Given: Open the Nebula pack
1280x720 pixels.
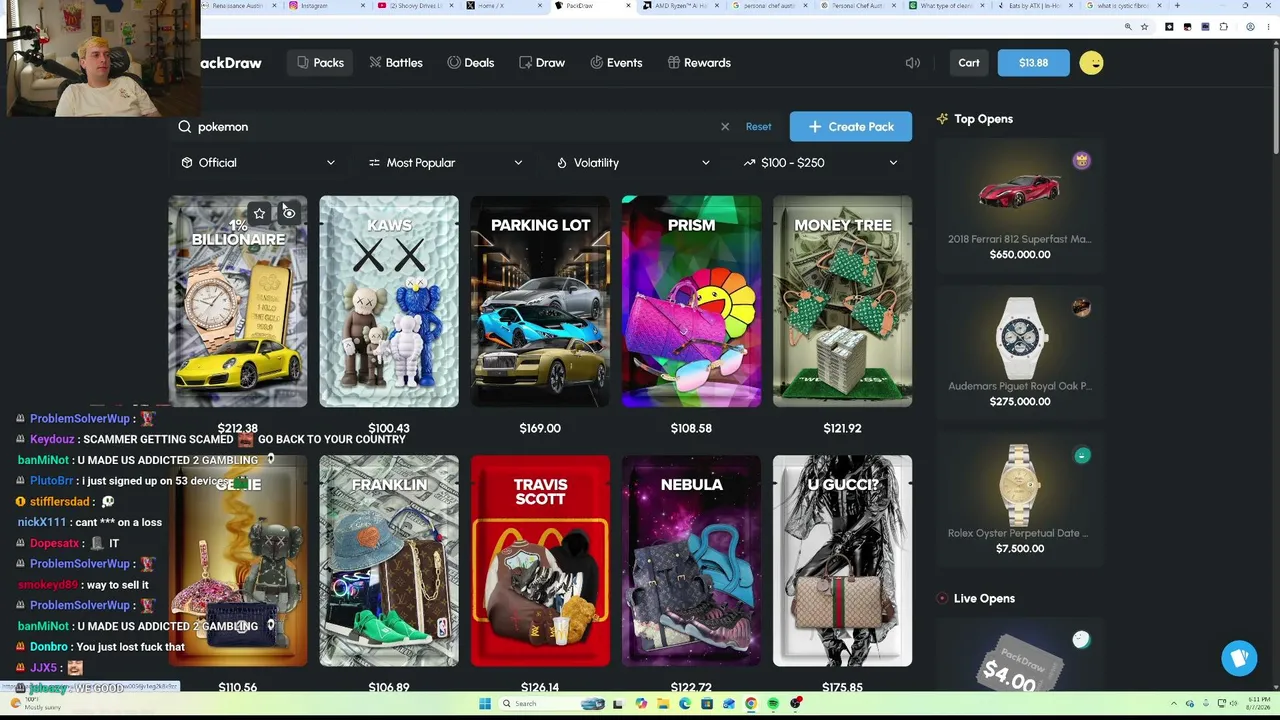Looking at the screenshot, I should click(691, 561).
